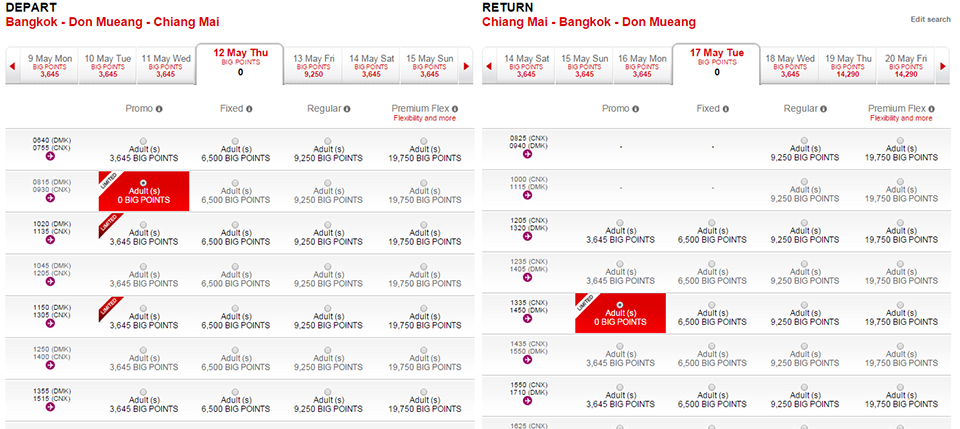Screen dimensions: 960x429
Task: Open Premium Flex info icon in Return section
Action: pos(931,109)
